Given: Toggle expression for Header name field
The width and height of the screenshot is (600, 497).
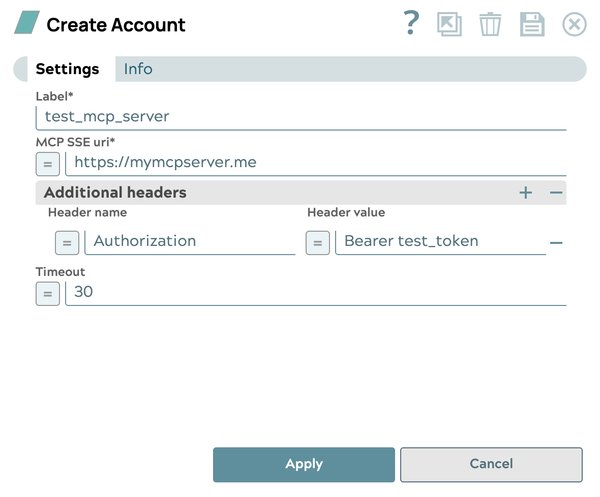Looking at the screenshot, I should [67, 242].
